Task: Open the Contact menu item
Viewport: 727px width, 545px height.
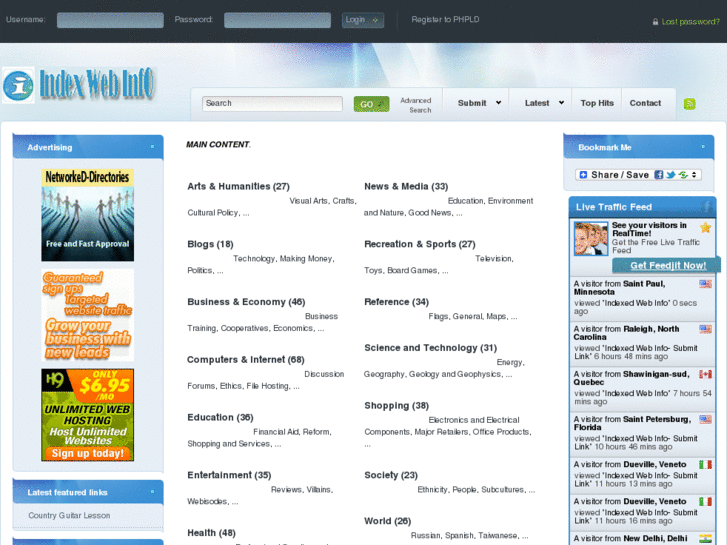Action: pyautogui.click(x=645, y=103)
